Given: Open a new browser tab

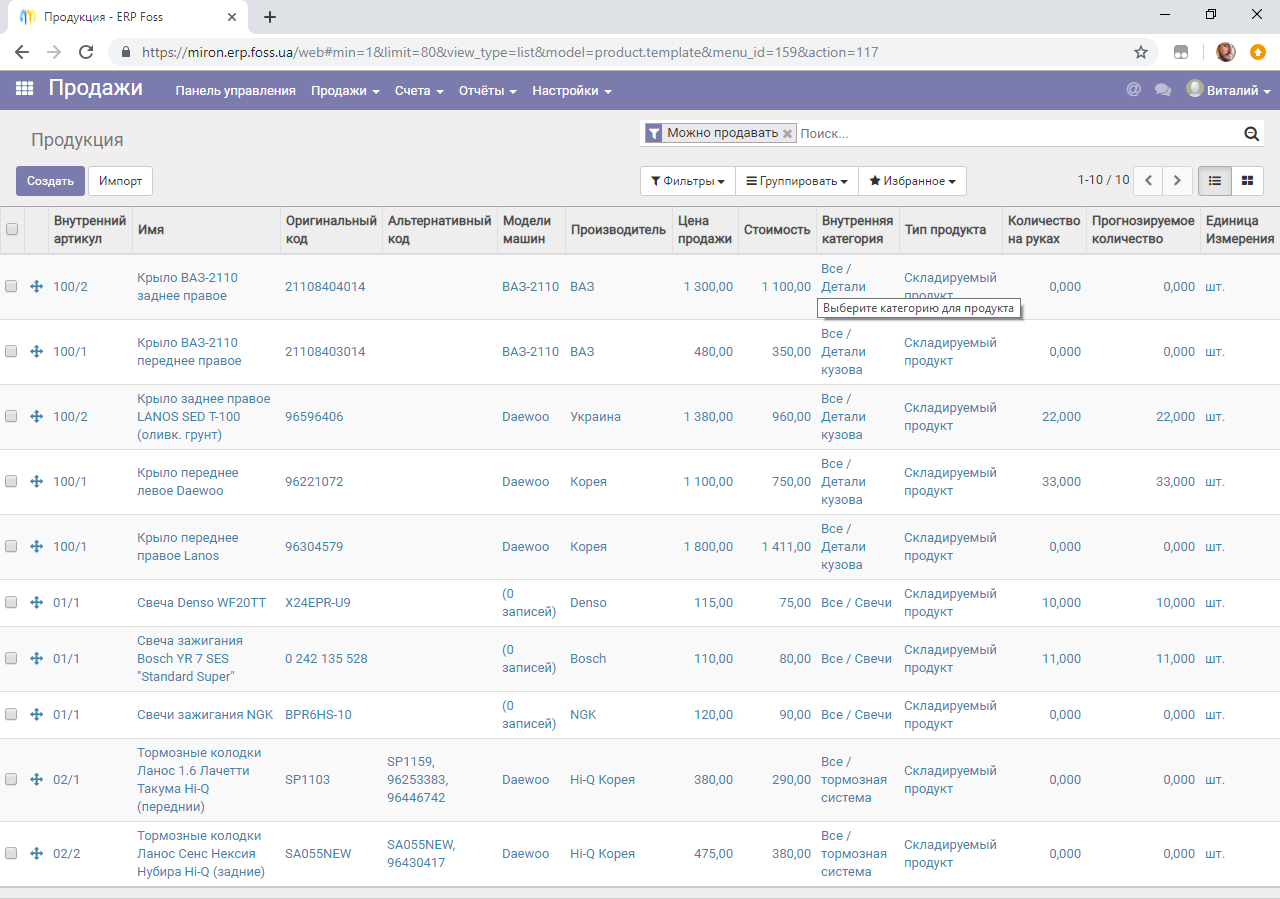Looking at the screenshot, I should point(270,16).
